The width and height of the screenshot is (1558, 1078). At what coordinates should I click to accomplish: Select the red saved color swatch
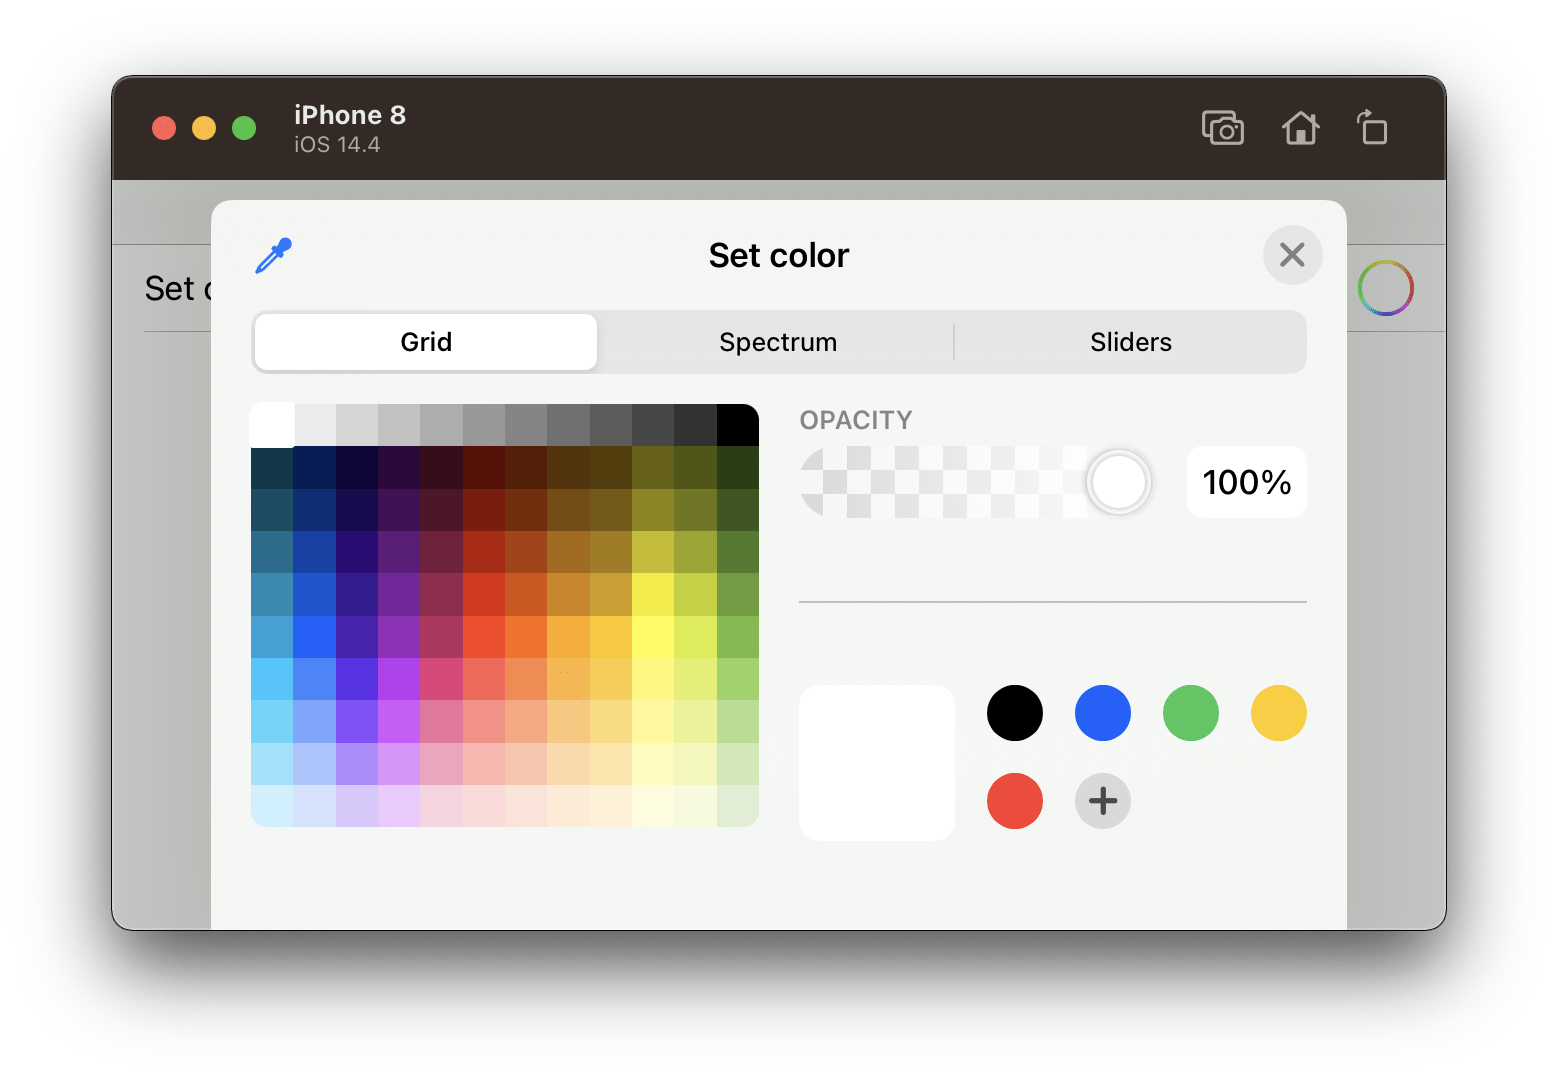pos(1014,801)
